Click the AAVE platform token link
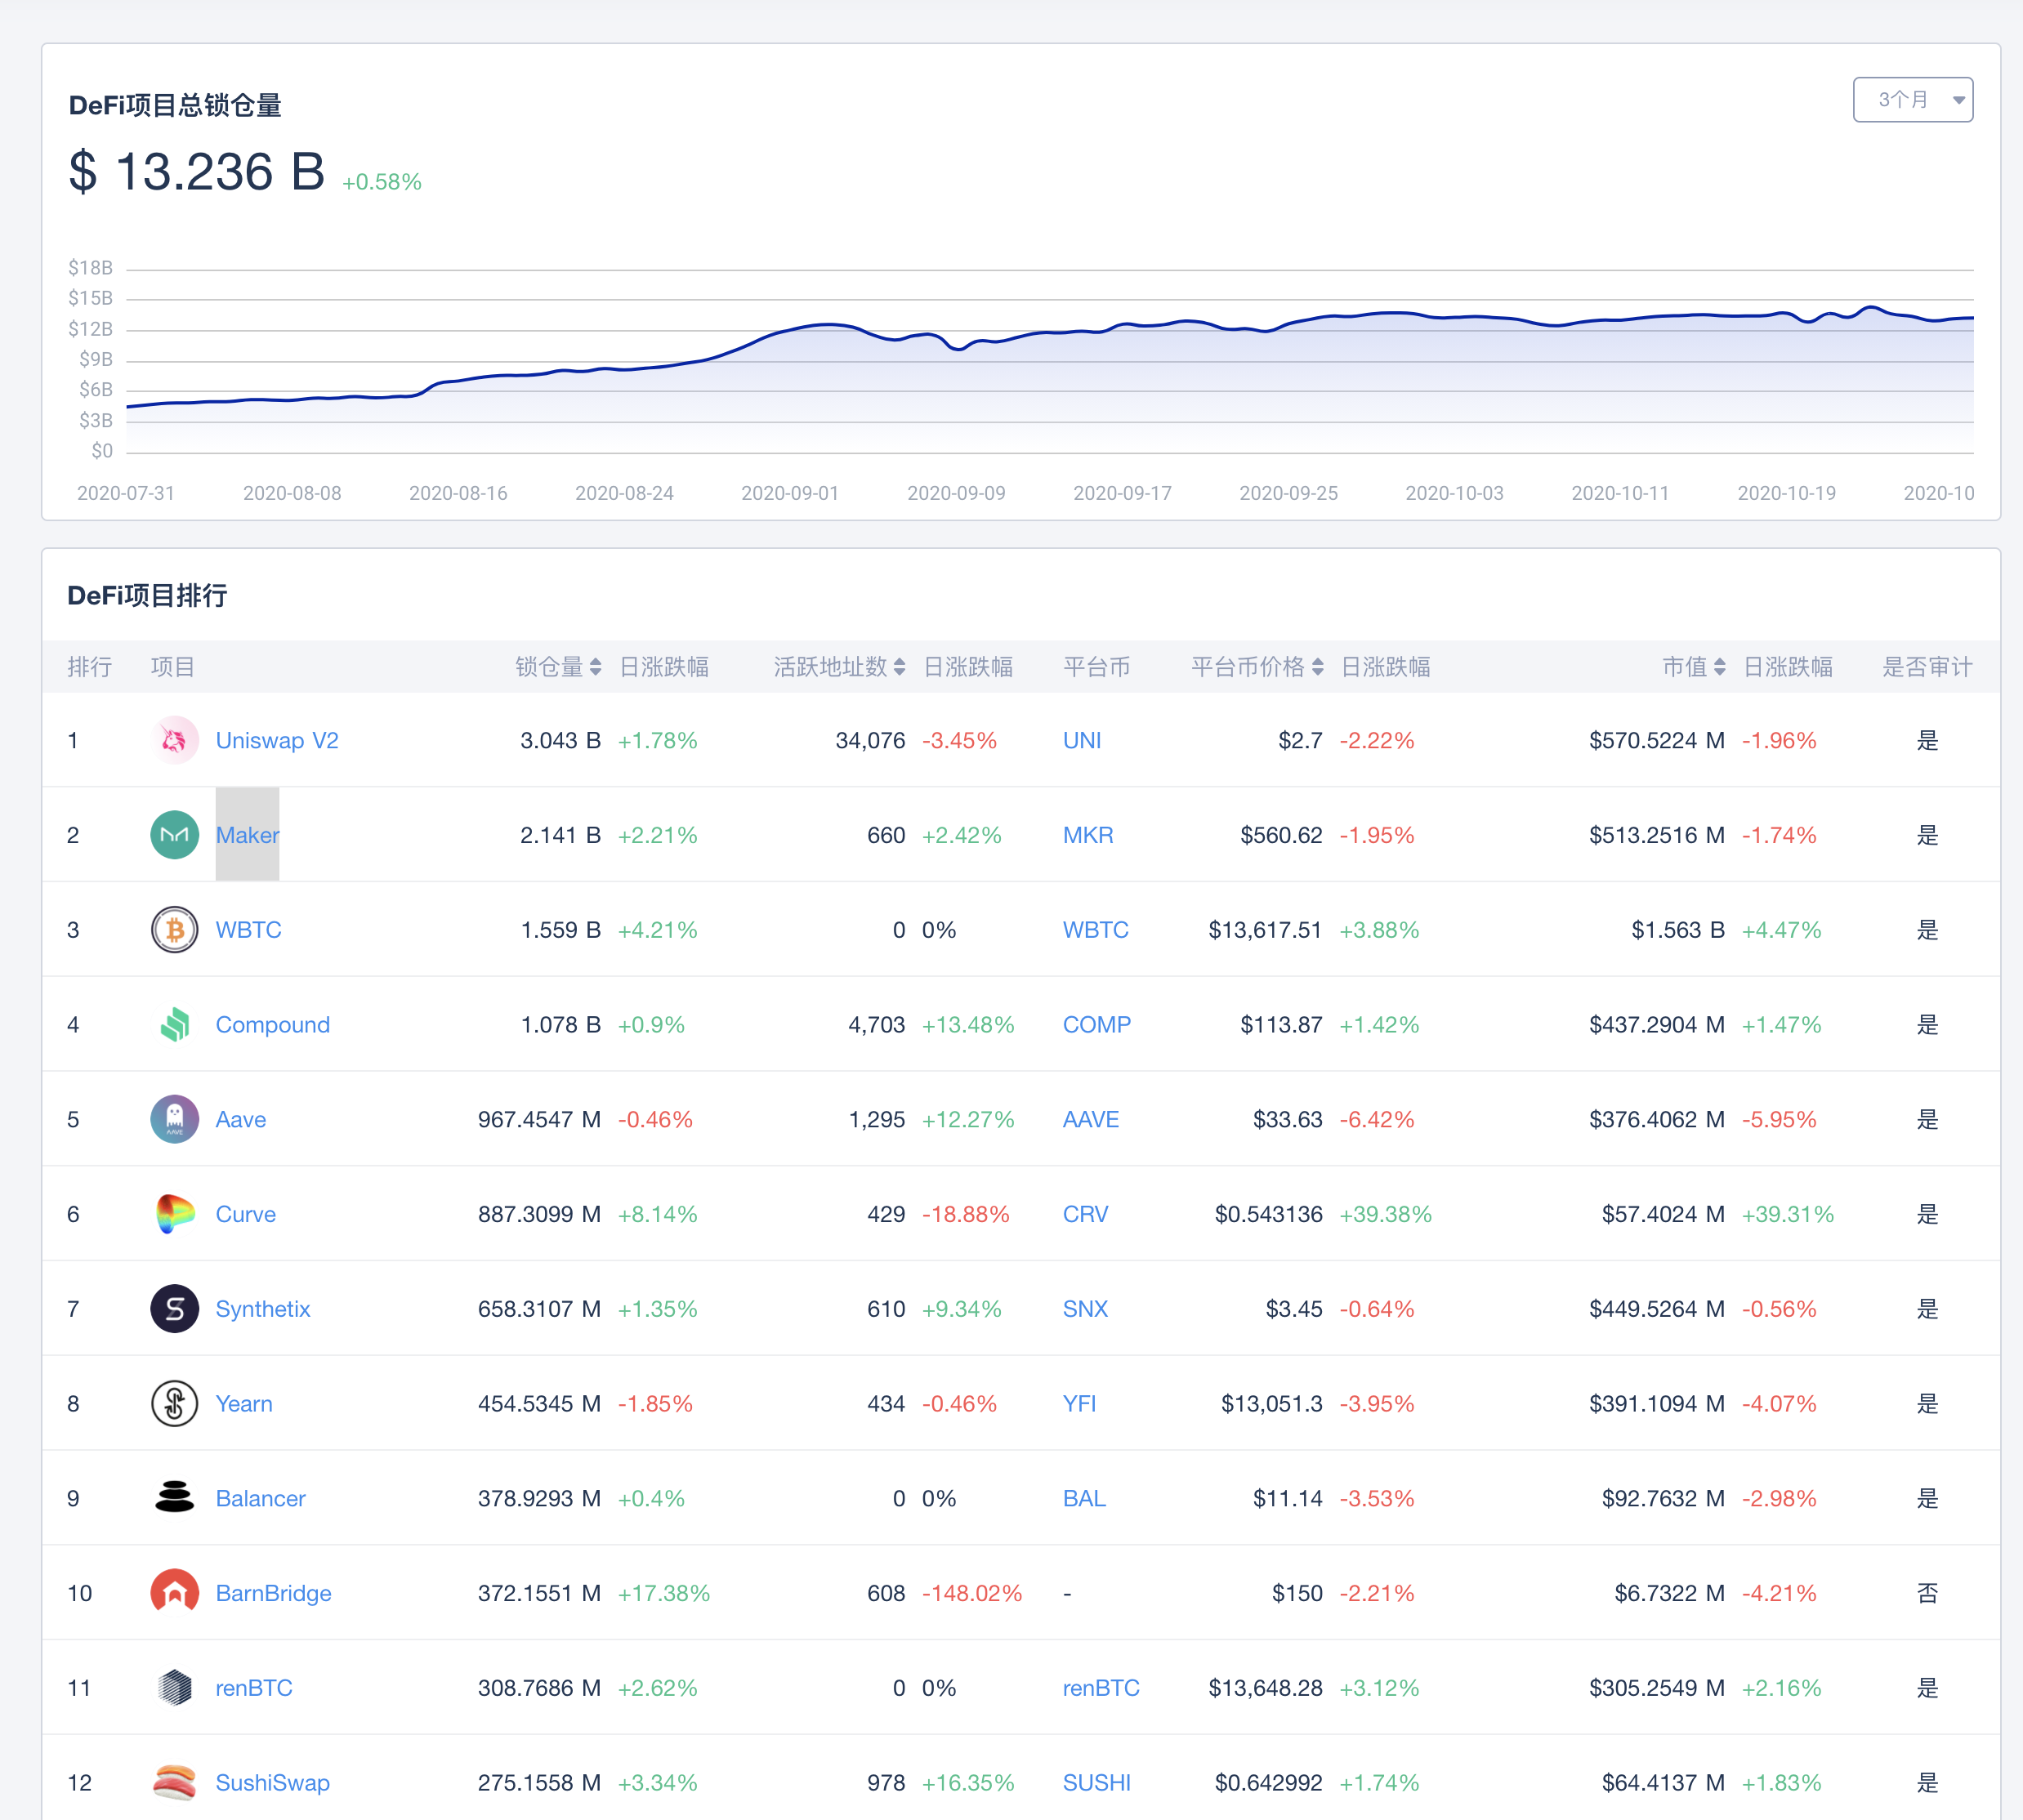 [1091, 1120]
